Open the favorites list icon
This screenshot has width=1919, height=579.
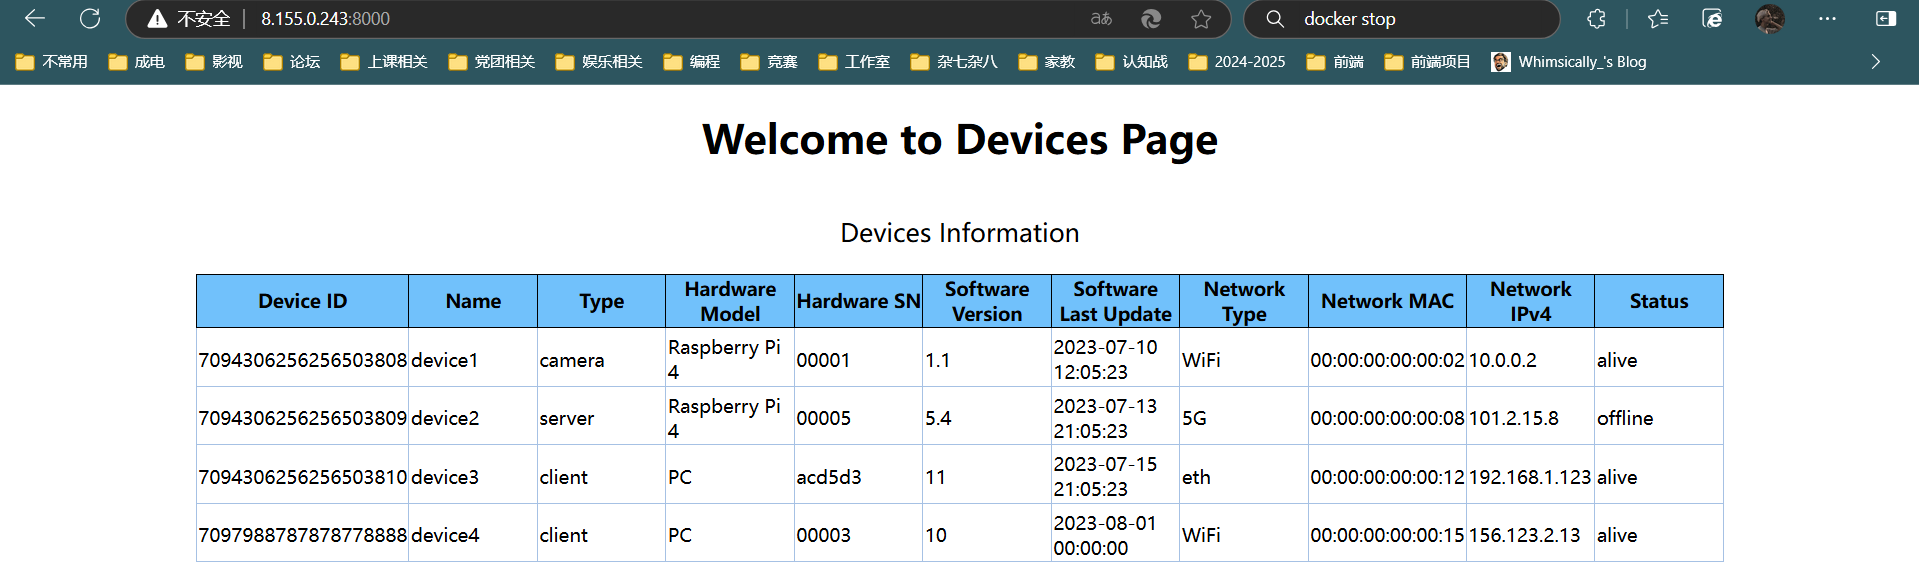[x=1658, y=19]
